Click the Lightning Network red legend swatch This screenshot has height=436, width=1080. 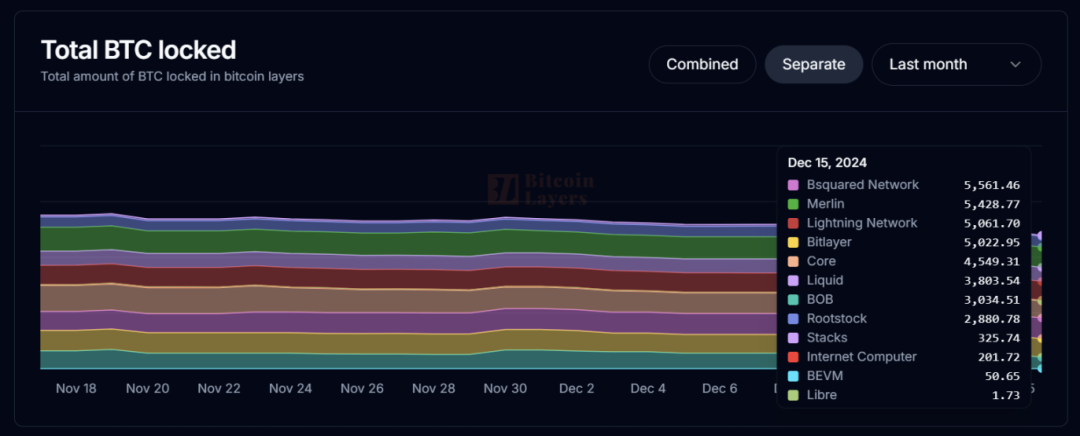click(793, 223)
